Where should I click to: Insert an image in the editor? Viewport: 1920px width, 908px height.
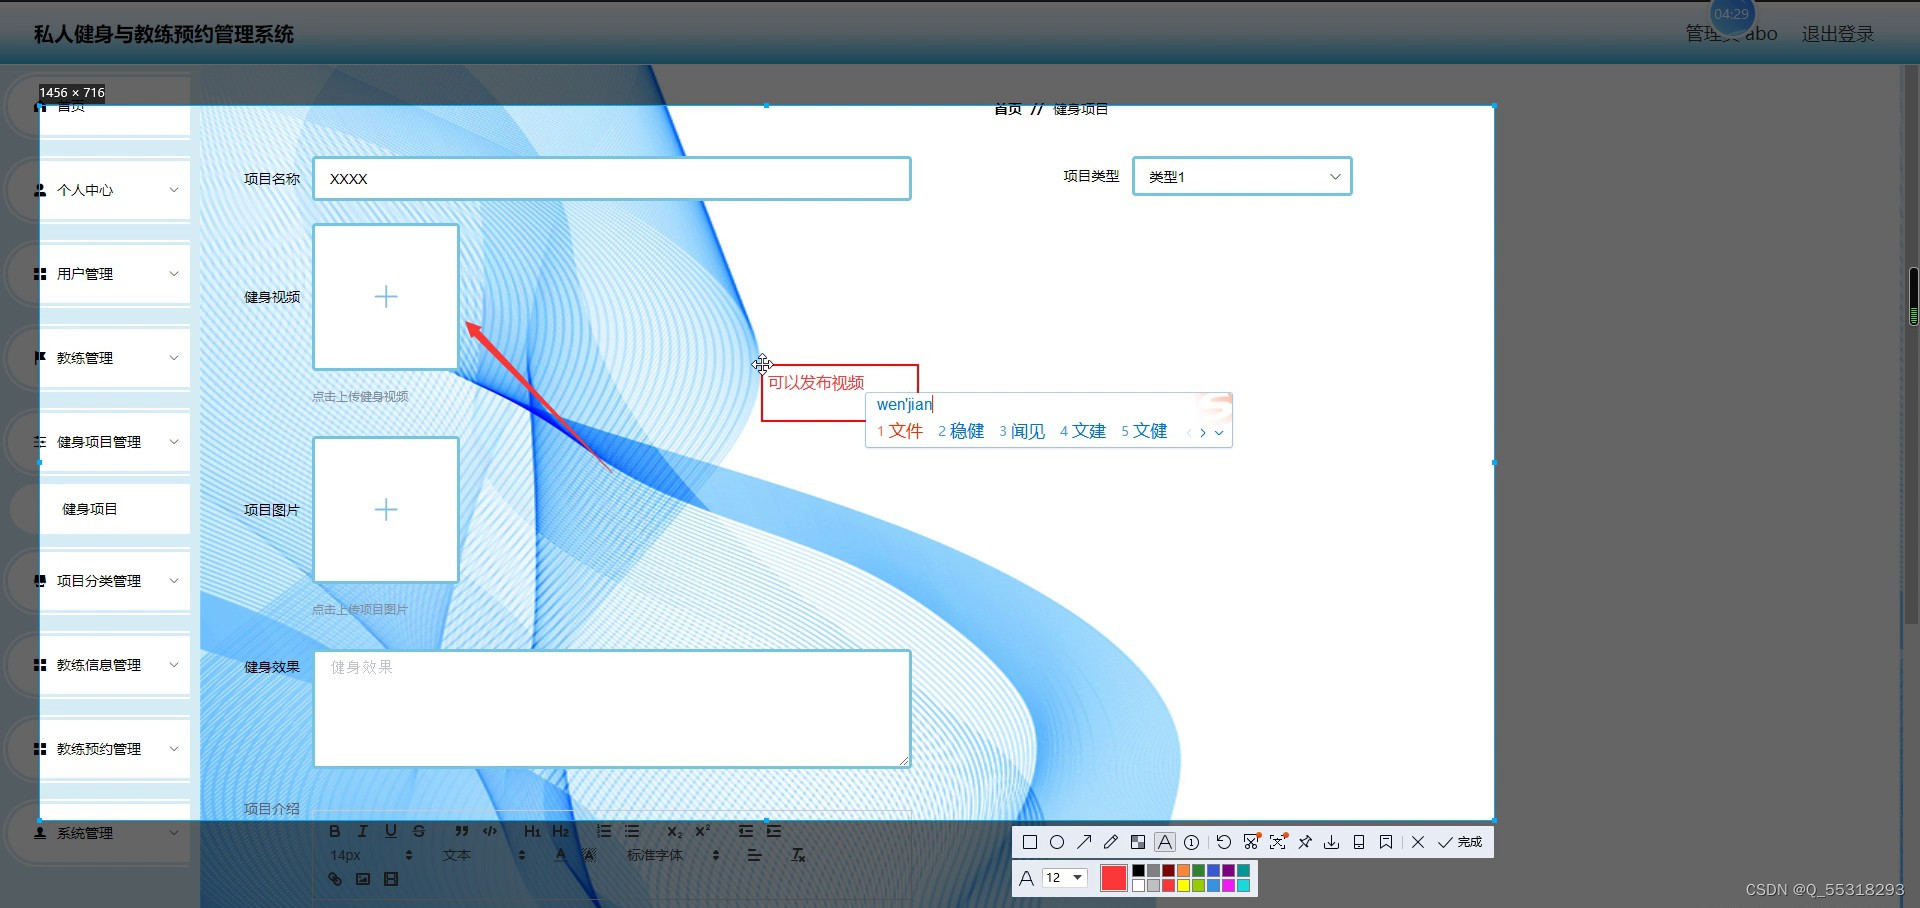[363, 879]
